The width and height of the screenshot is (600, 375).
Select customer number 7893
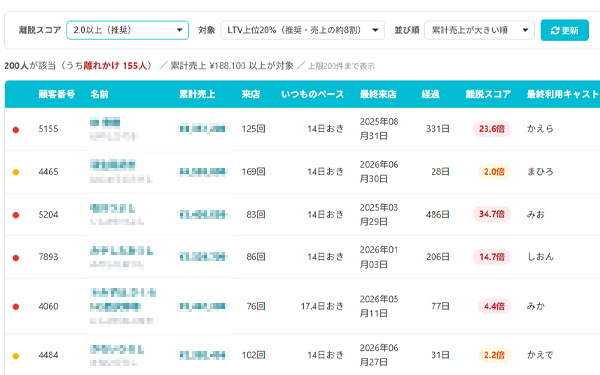click(x=48, y=257)
